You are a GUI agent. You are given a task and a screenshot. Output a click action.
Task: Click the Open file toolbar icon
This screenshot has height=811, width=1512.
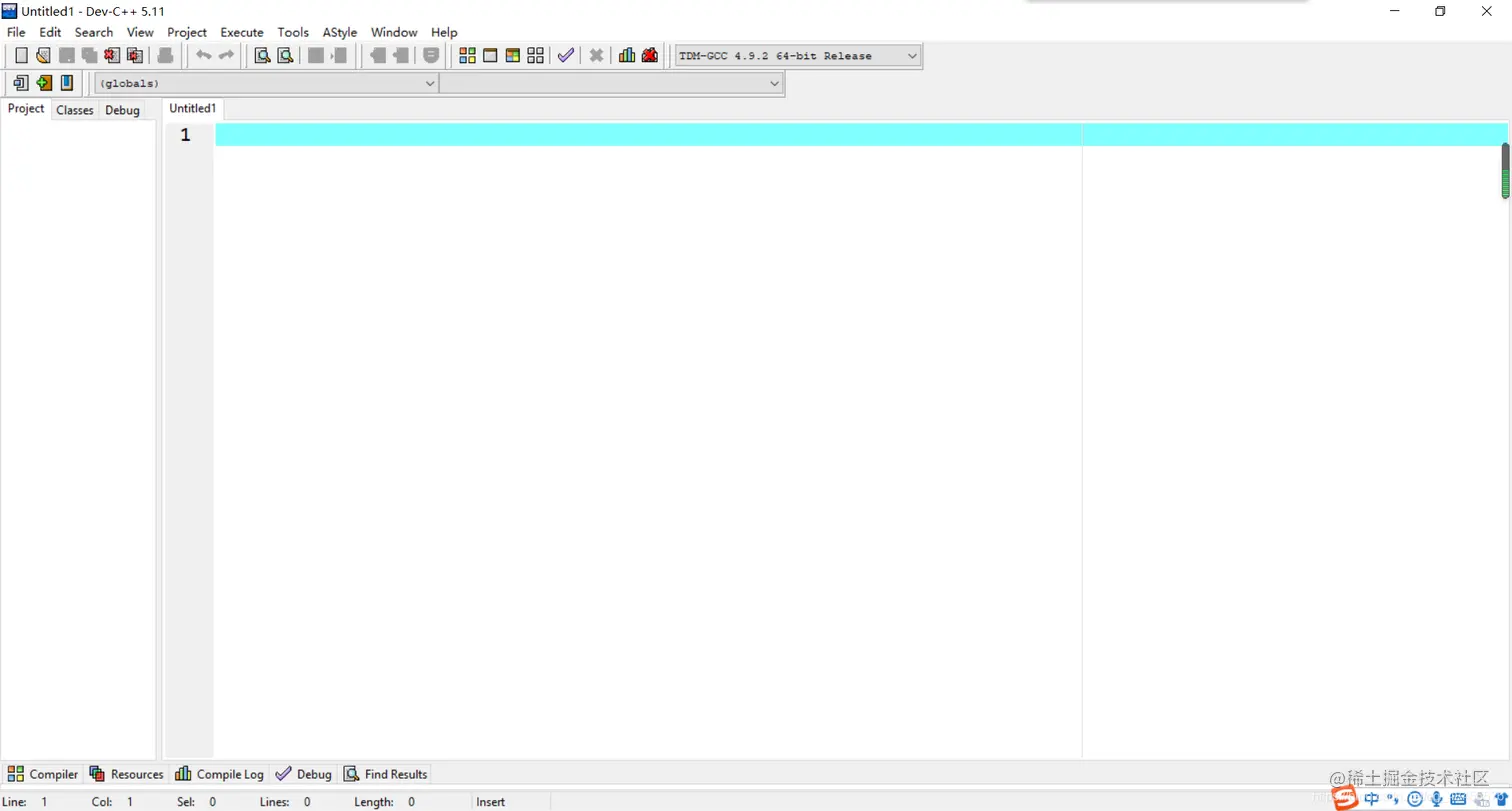(43, 56)
